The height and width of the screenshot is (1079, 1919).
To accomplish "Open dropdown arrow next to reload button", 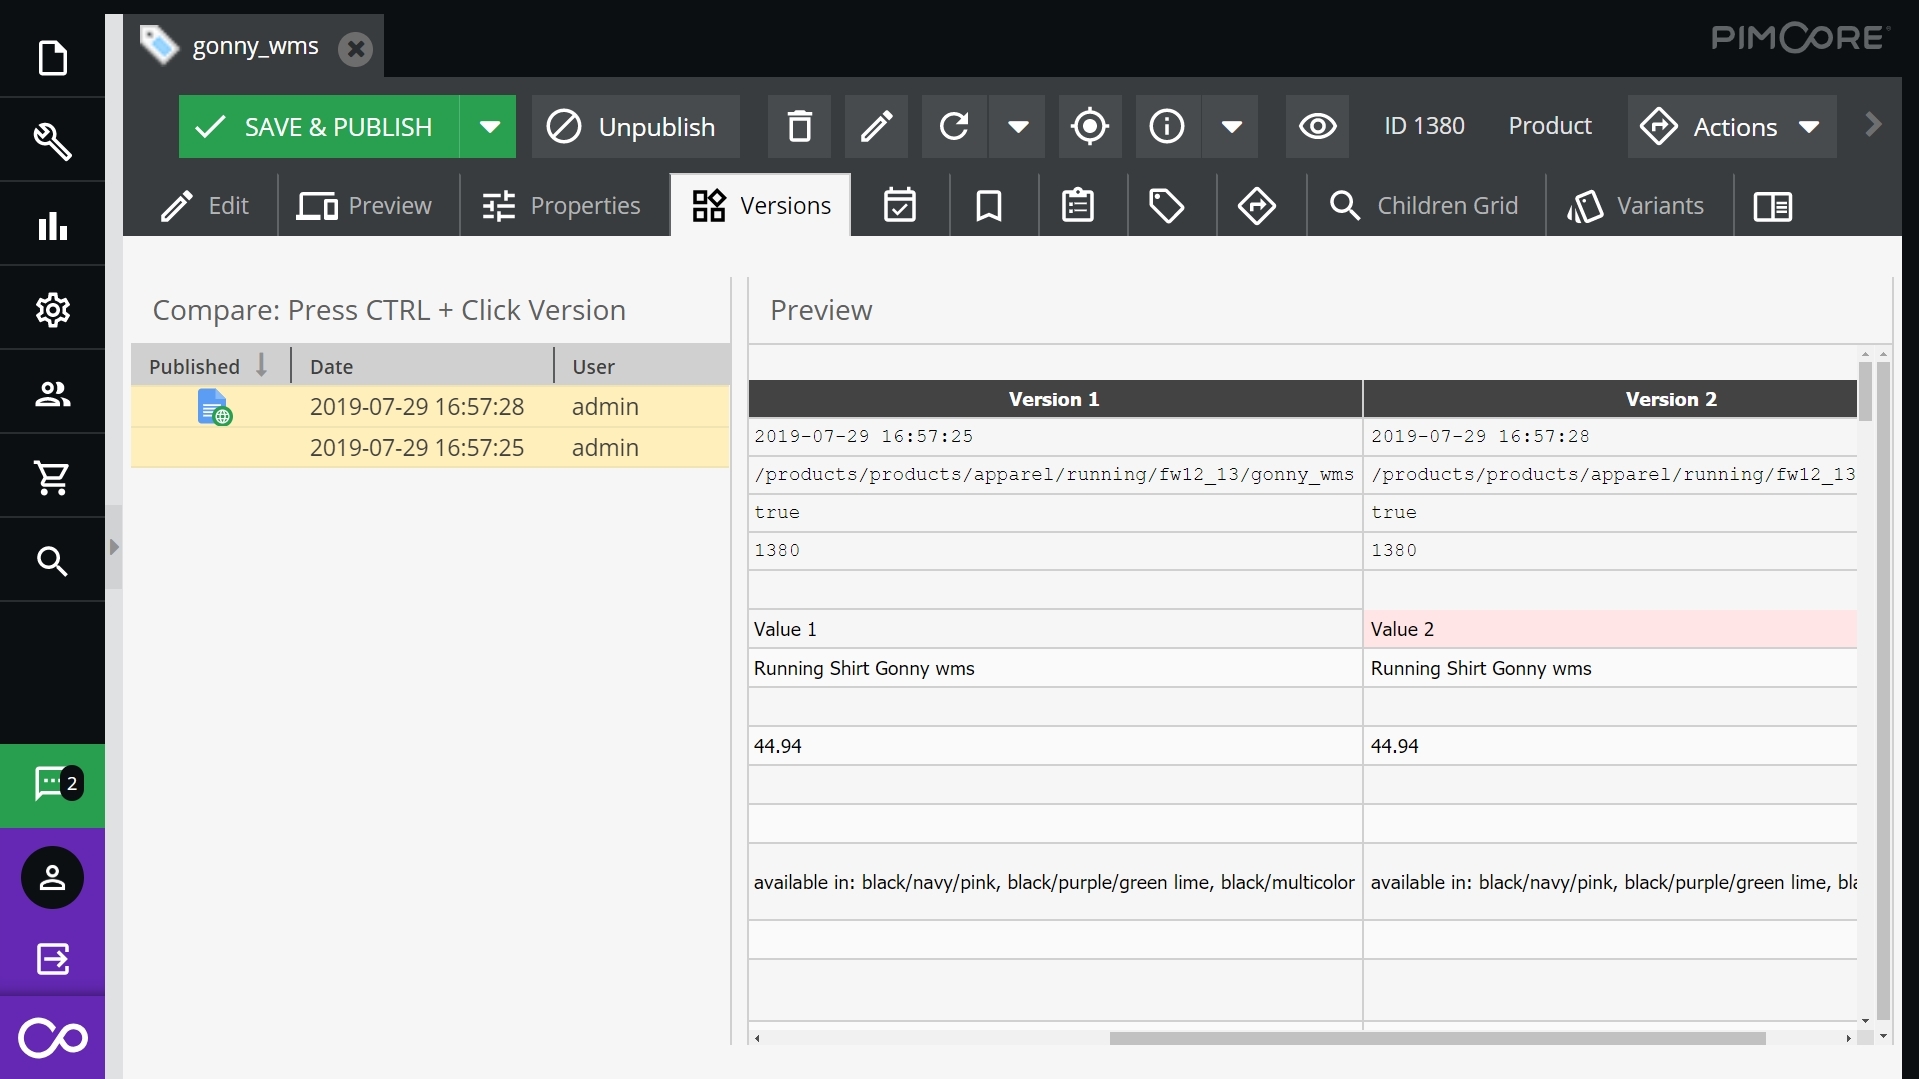I will (x=1018, y=127).
